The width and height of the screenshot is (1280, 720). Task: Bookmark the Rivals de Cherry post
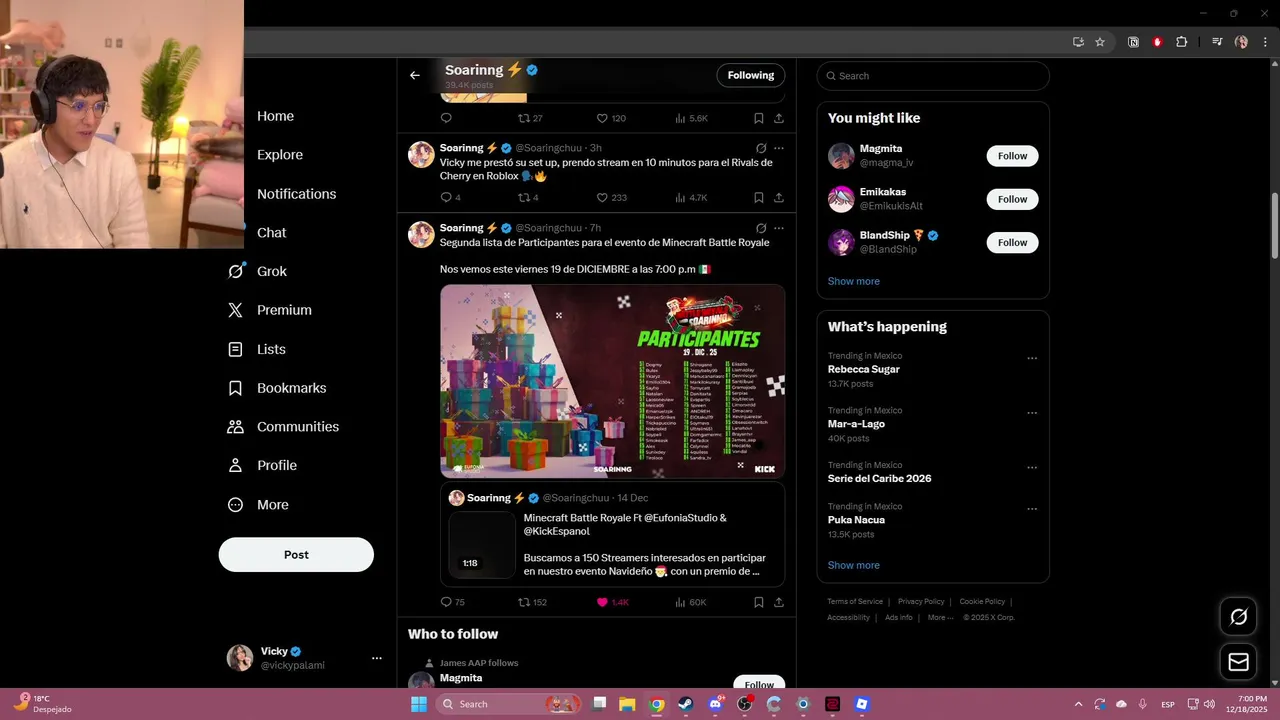[759, 198]
